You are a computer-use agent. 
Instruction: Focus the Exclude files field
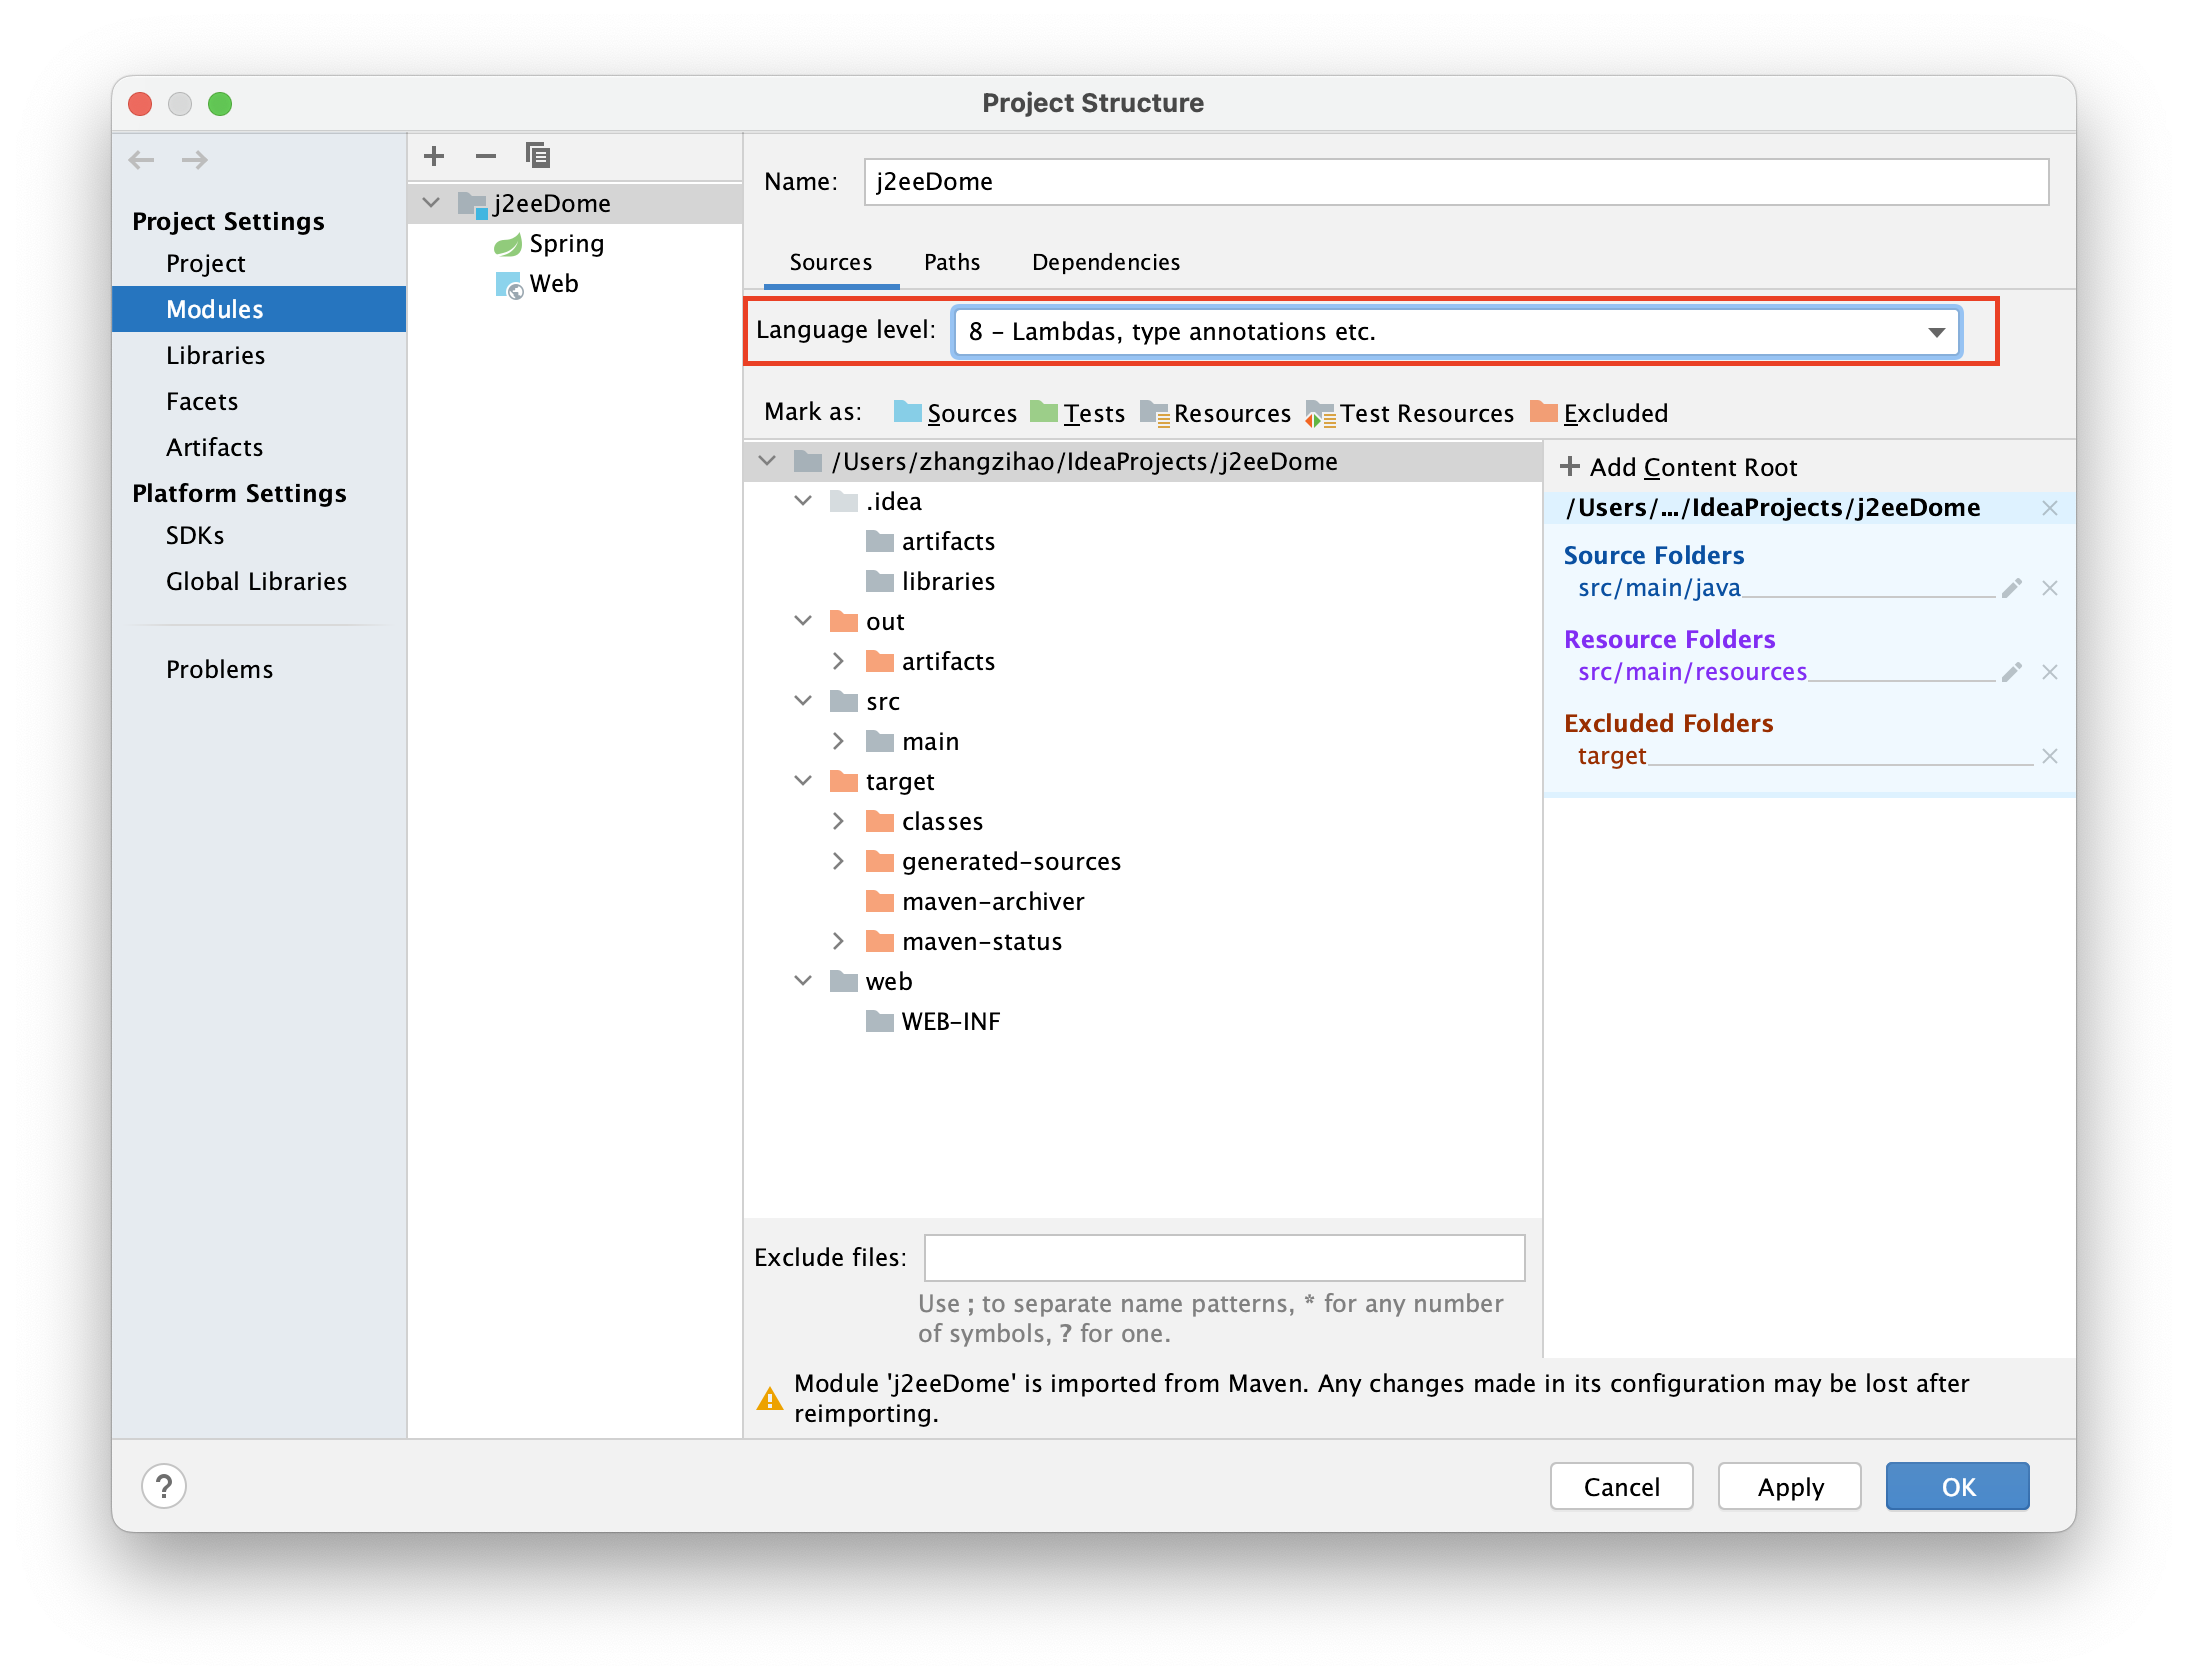(x=1224, y=1258)
